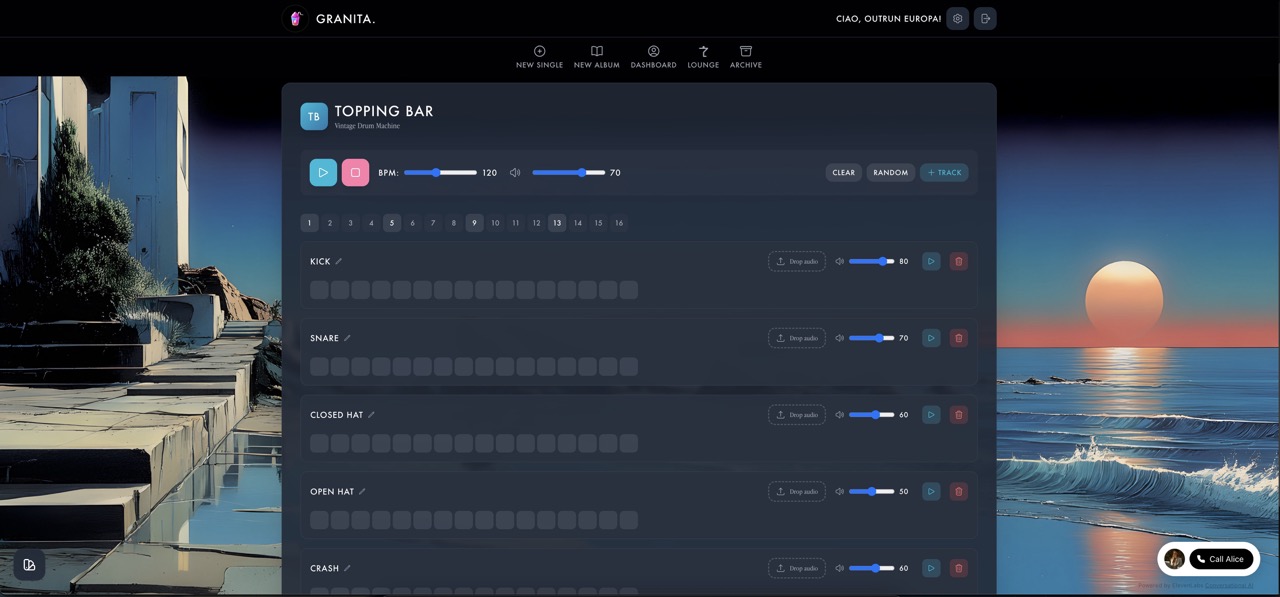
Task: Delete the Crash track
Action: pos(958,568)
